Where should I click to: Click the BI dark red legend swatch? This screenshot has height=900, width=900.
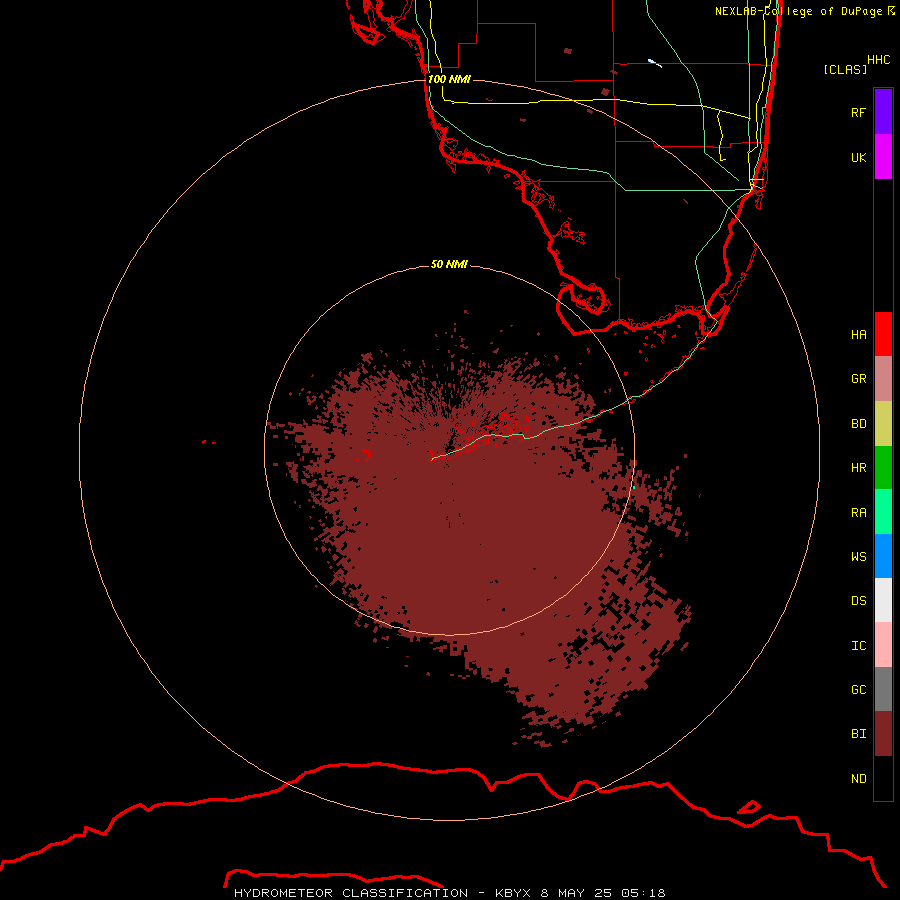click(x=883, y=734)
